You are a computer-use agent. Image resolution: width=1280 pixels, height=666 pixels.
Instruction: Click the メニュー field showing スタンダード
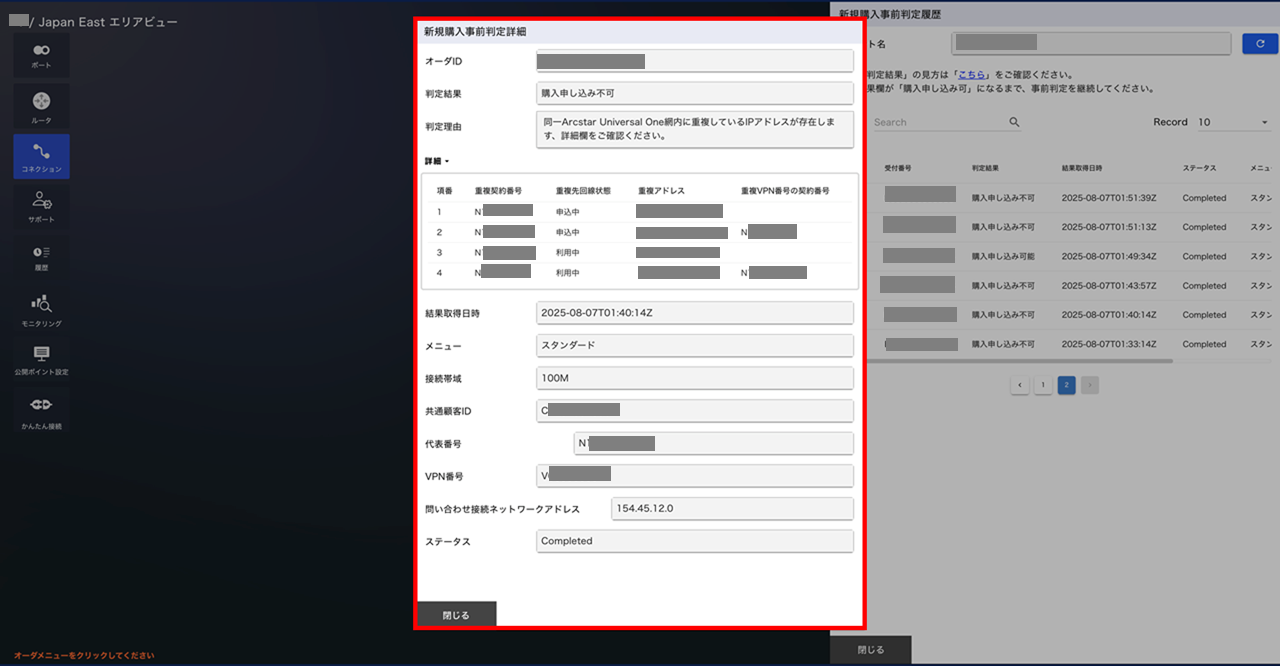coord(695,345)
